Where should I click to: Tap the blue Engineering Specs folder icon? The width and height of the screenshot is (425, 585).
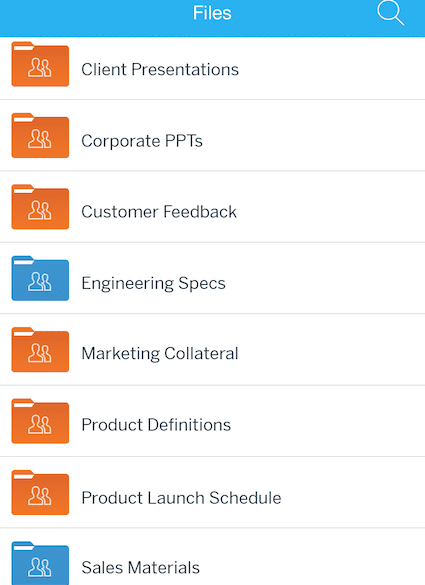pos(40,278)
